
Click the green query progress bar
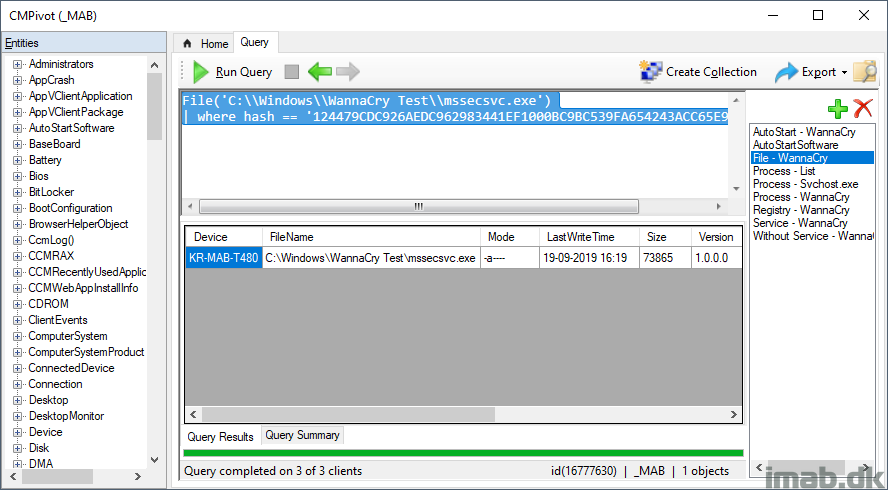(x=463, y=453)
